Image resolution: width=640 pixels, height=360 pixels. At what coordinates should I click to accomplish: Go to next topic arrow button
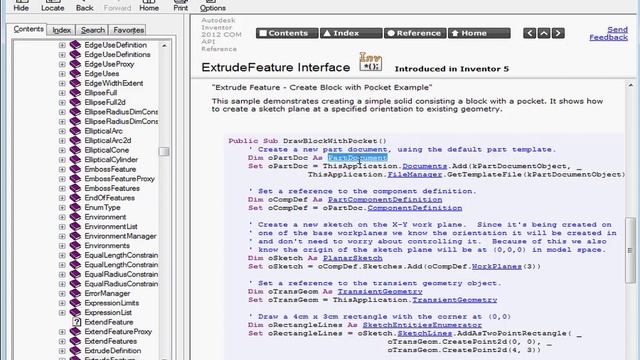(x=558, y=33)
